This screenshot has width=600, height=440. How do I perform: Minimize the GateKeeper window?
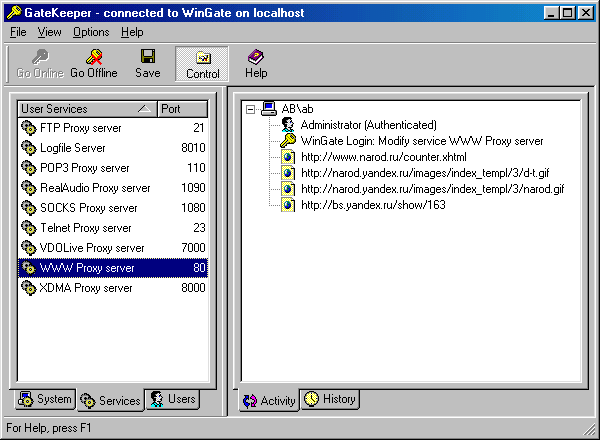[x=551, y=13]
